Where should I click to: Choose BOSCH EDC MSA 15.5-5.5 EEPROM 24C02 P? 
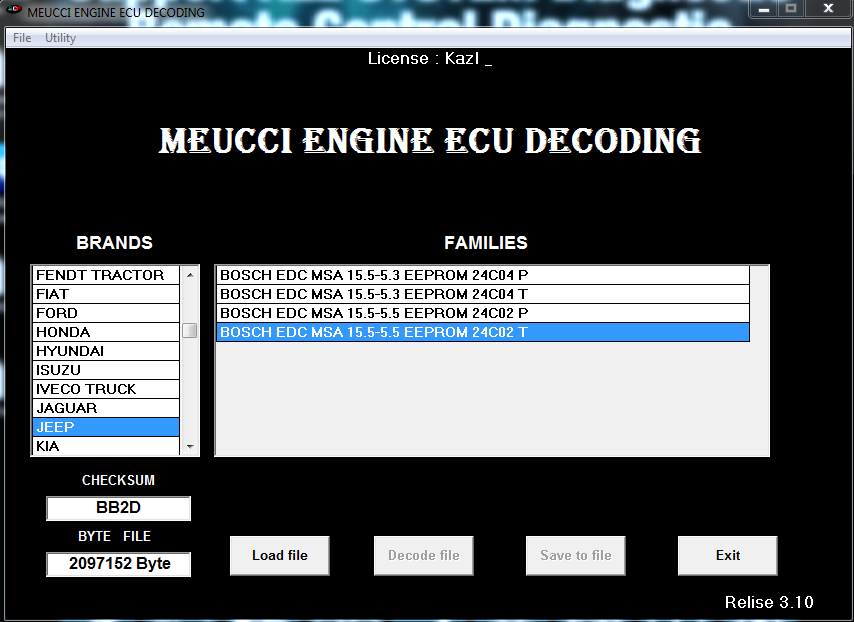483,313
